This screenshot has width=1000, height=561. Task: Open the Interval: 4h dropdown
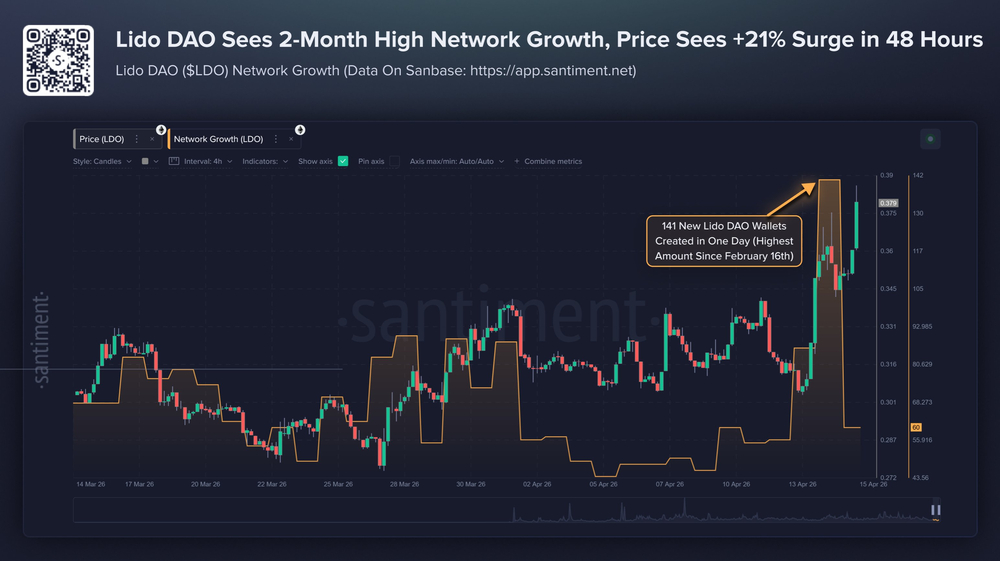click(208, 161)
